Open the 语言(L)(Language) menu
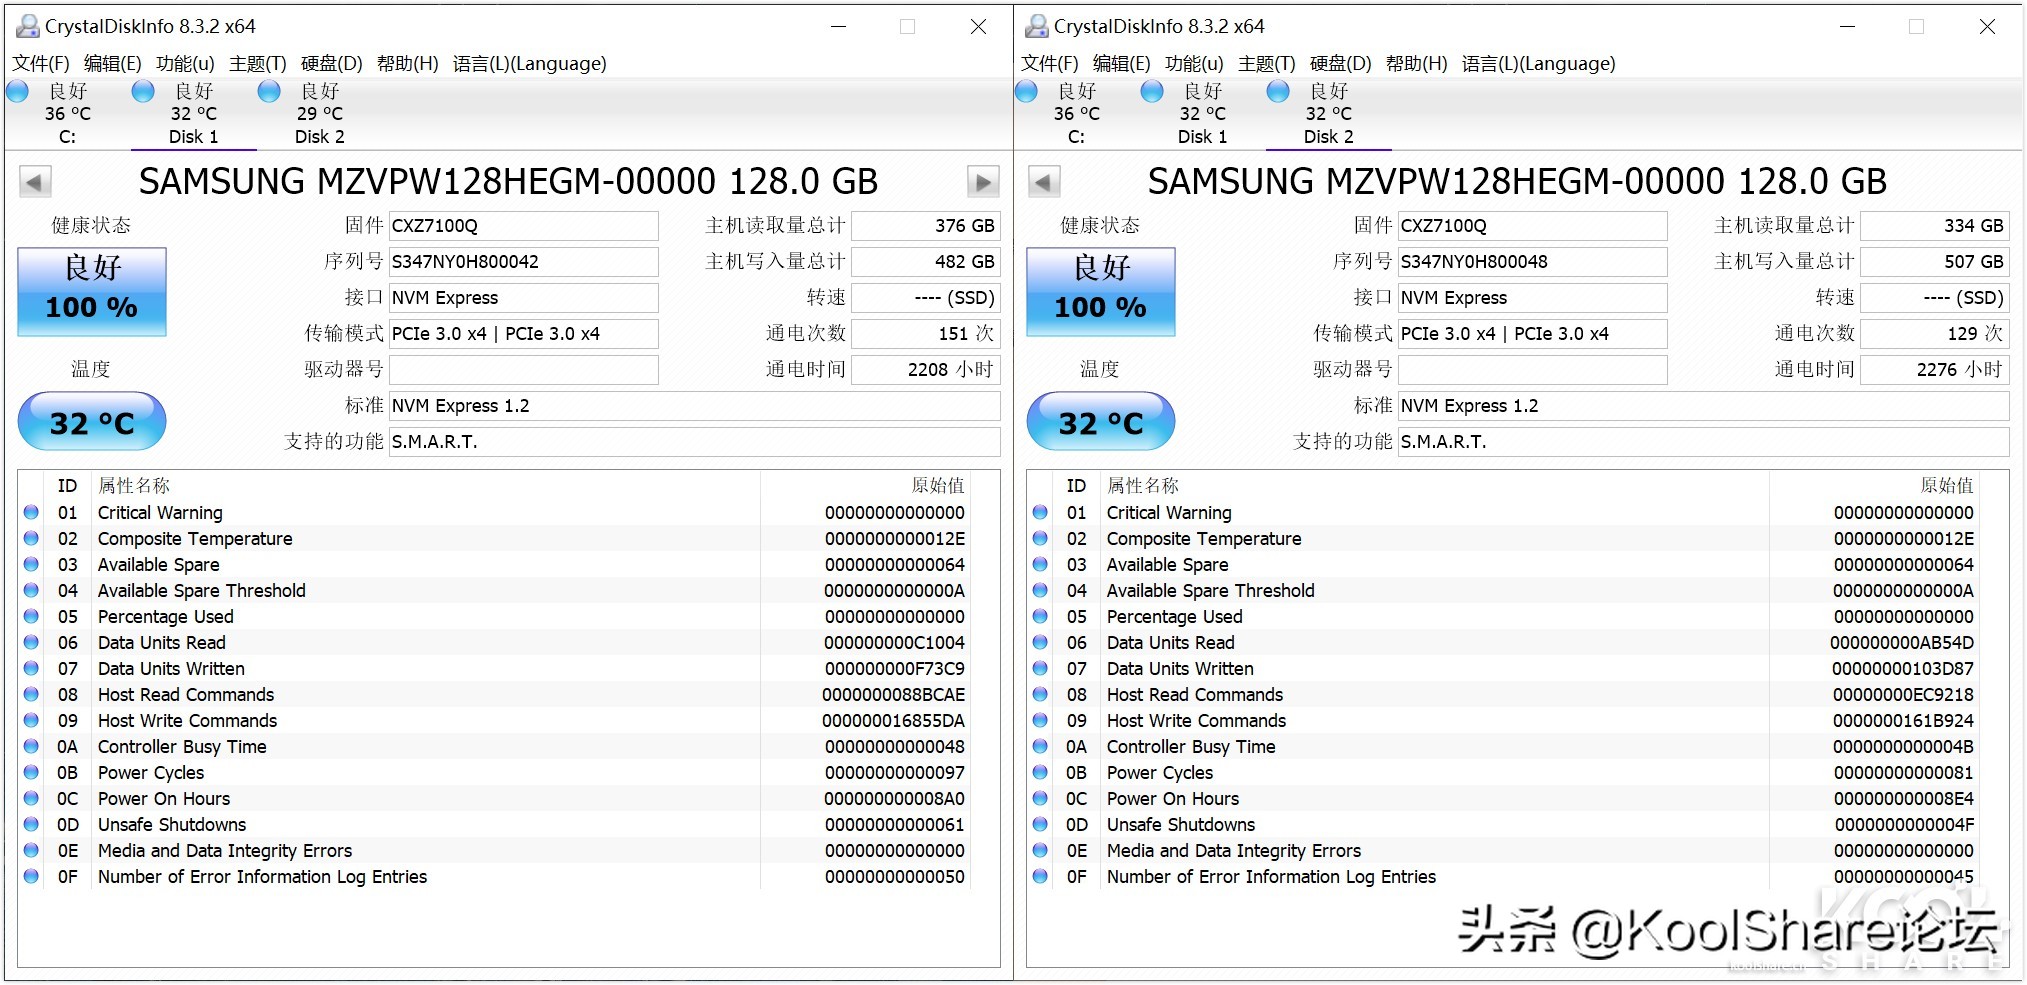2027x985 pixels. [x=531, y=63]
